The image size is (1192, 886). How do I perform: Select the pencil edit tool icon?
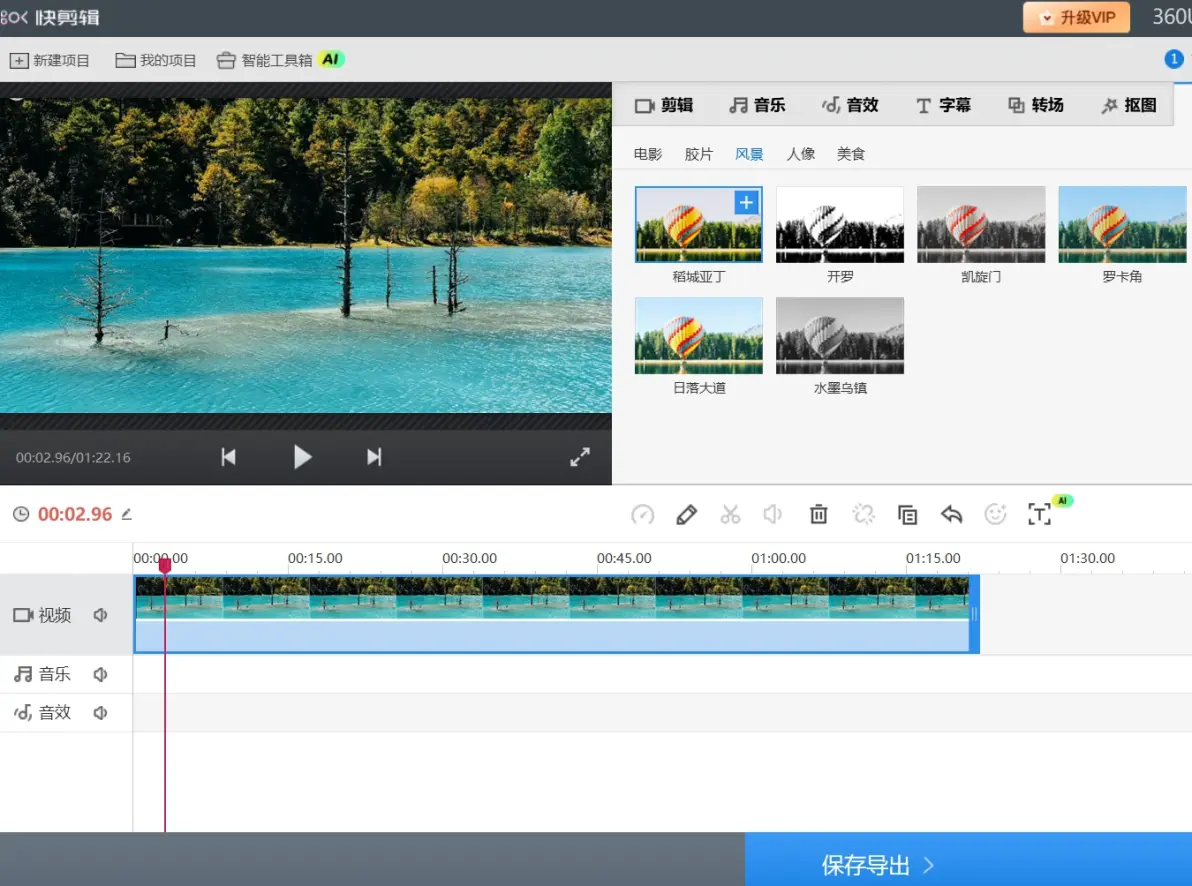tap(686, 515)
